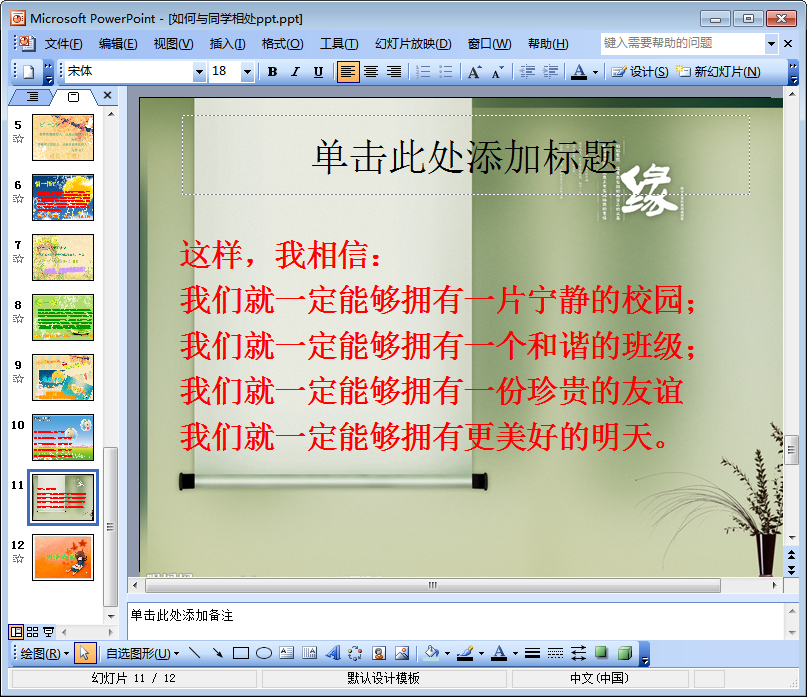Switch to the Outline tab in side pane
This screenshot has width=807, height=697.
32,96
